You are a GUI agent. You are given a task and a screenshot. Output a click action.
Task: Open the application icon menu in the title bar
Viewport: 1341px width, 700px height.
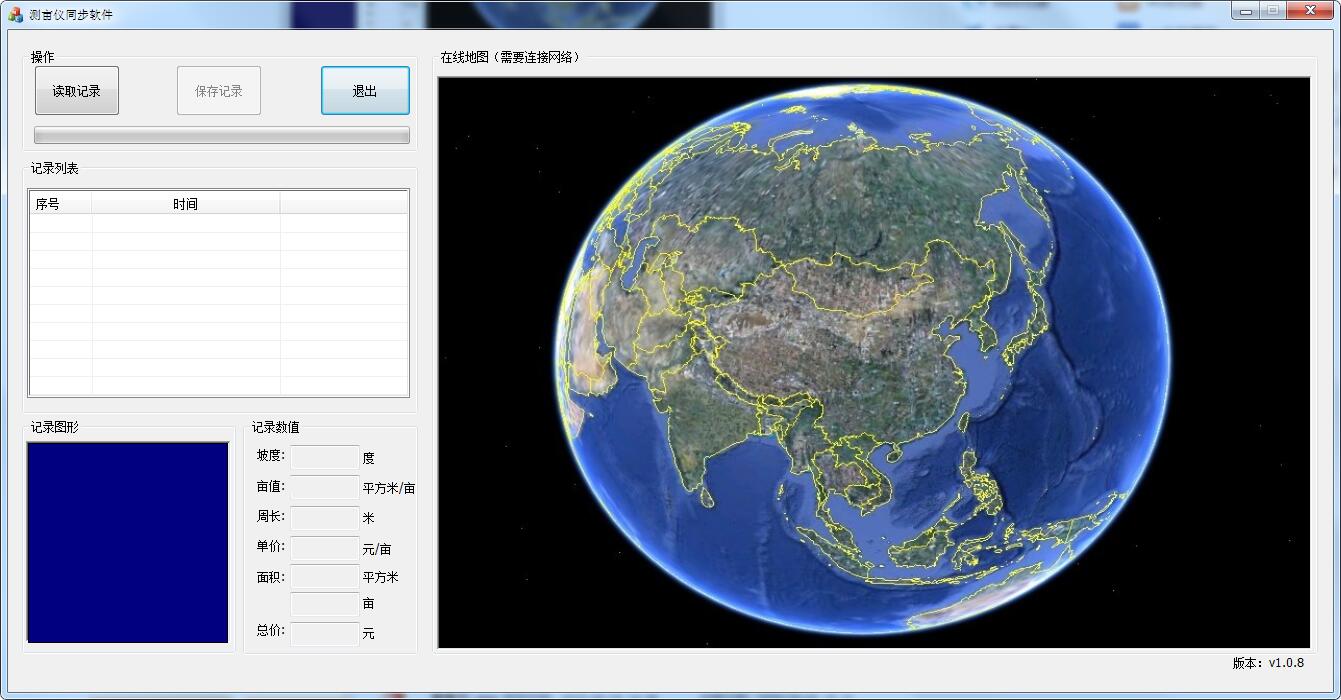tap(15, 14)
